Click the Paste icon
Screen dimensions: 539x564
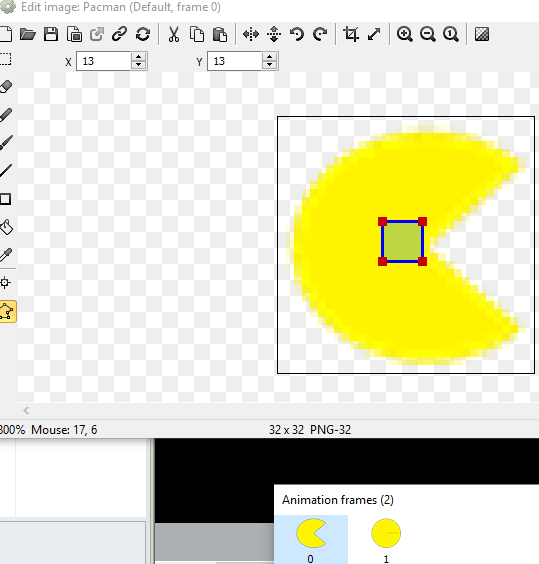[220, 34]
